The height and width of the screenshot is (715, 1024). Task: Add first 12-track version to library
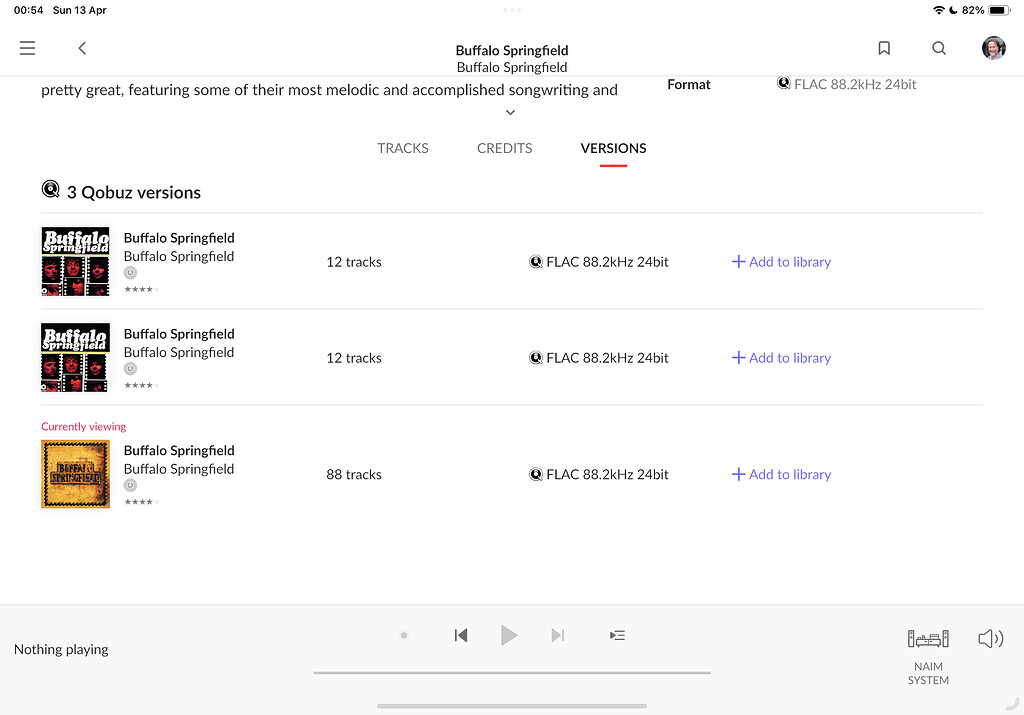781,262
